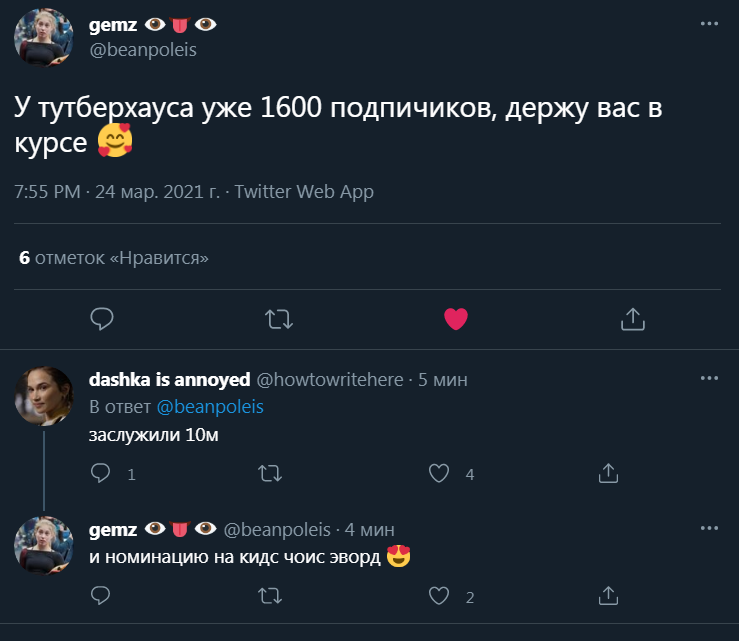
Task: Like dashka's «заслужили 10м» reply
Action: (x=439, y=473)
